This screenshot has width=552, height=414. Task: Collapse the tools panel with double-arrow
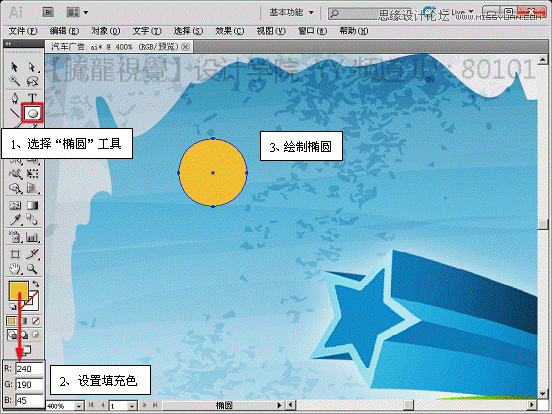(8, 44)
